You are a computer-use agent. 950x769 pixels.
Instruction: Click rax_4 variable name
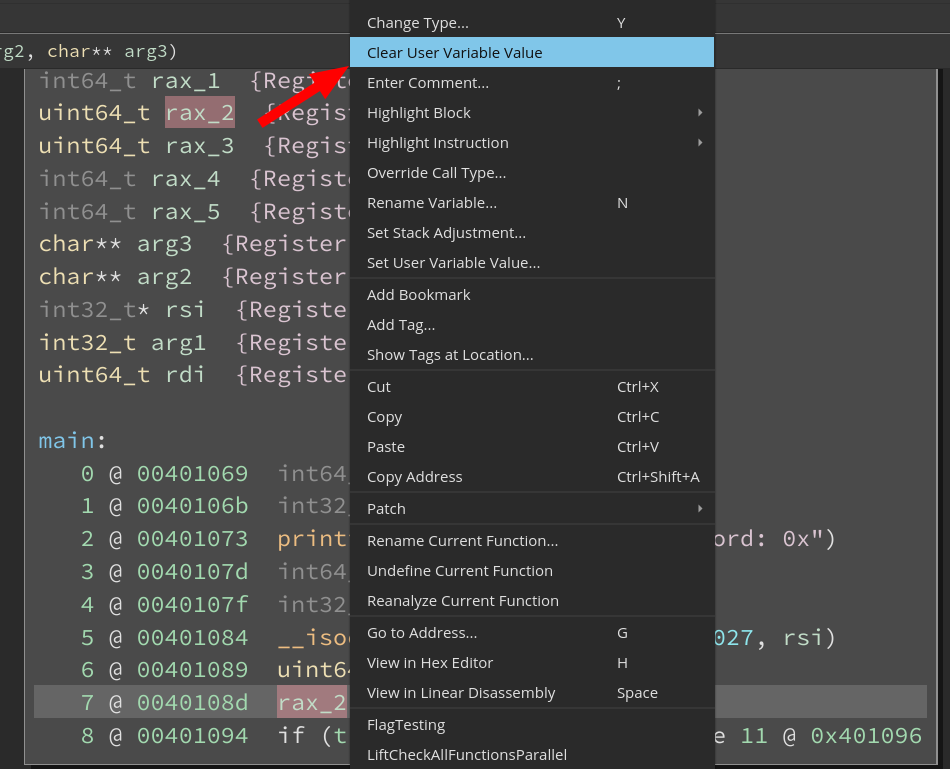[185, 179]
